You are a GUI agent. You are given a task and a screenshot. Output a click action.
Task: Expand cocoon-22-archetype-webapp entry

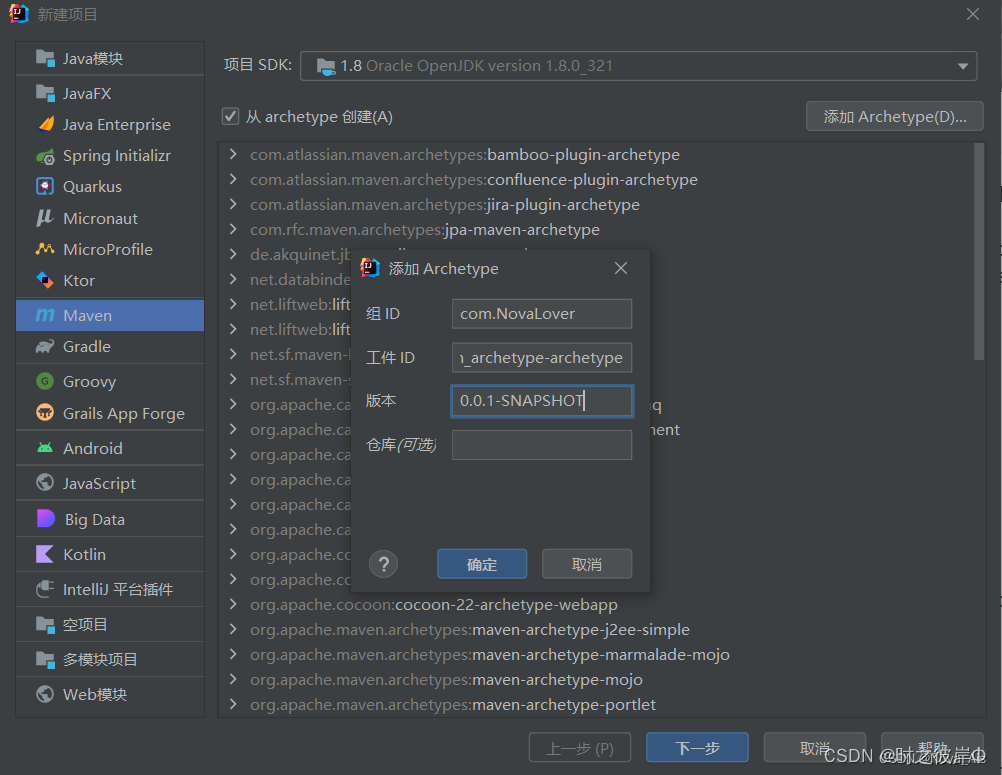(x=233, y=604)
